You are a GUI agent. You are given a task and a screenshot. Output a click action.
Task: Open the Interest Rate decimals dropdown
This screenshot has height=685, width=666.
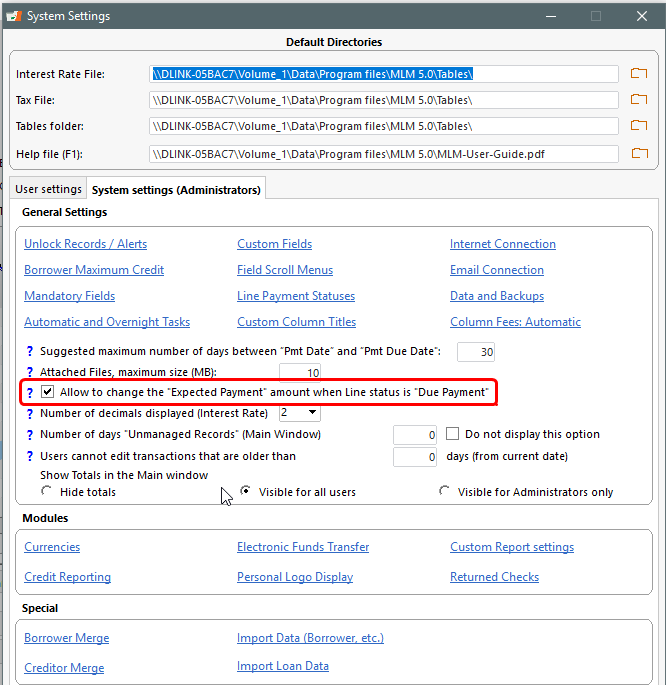coord(312,412)
